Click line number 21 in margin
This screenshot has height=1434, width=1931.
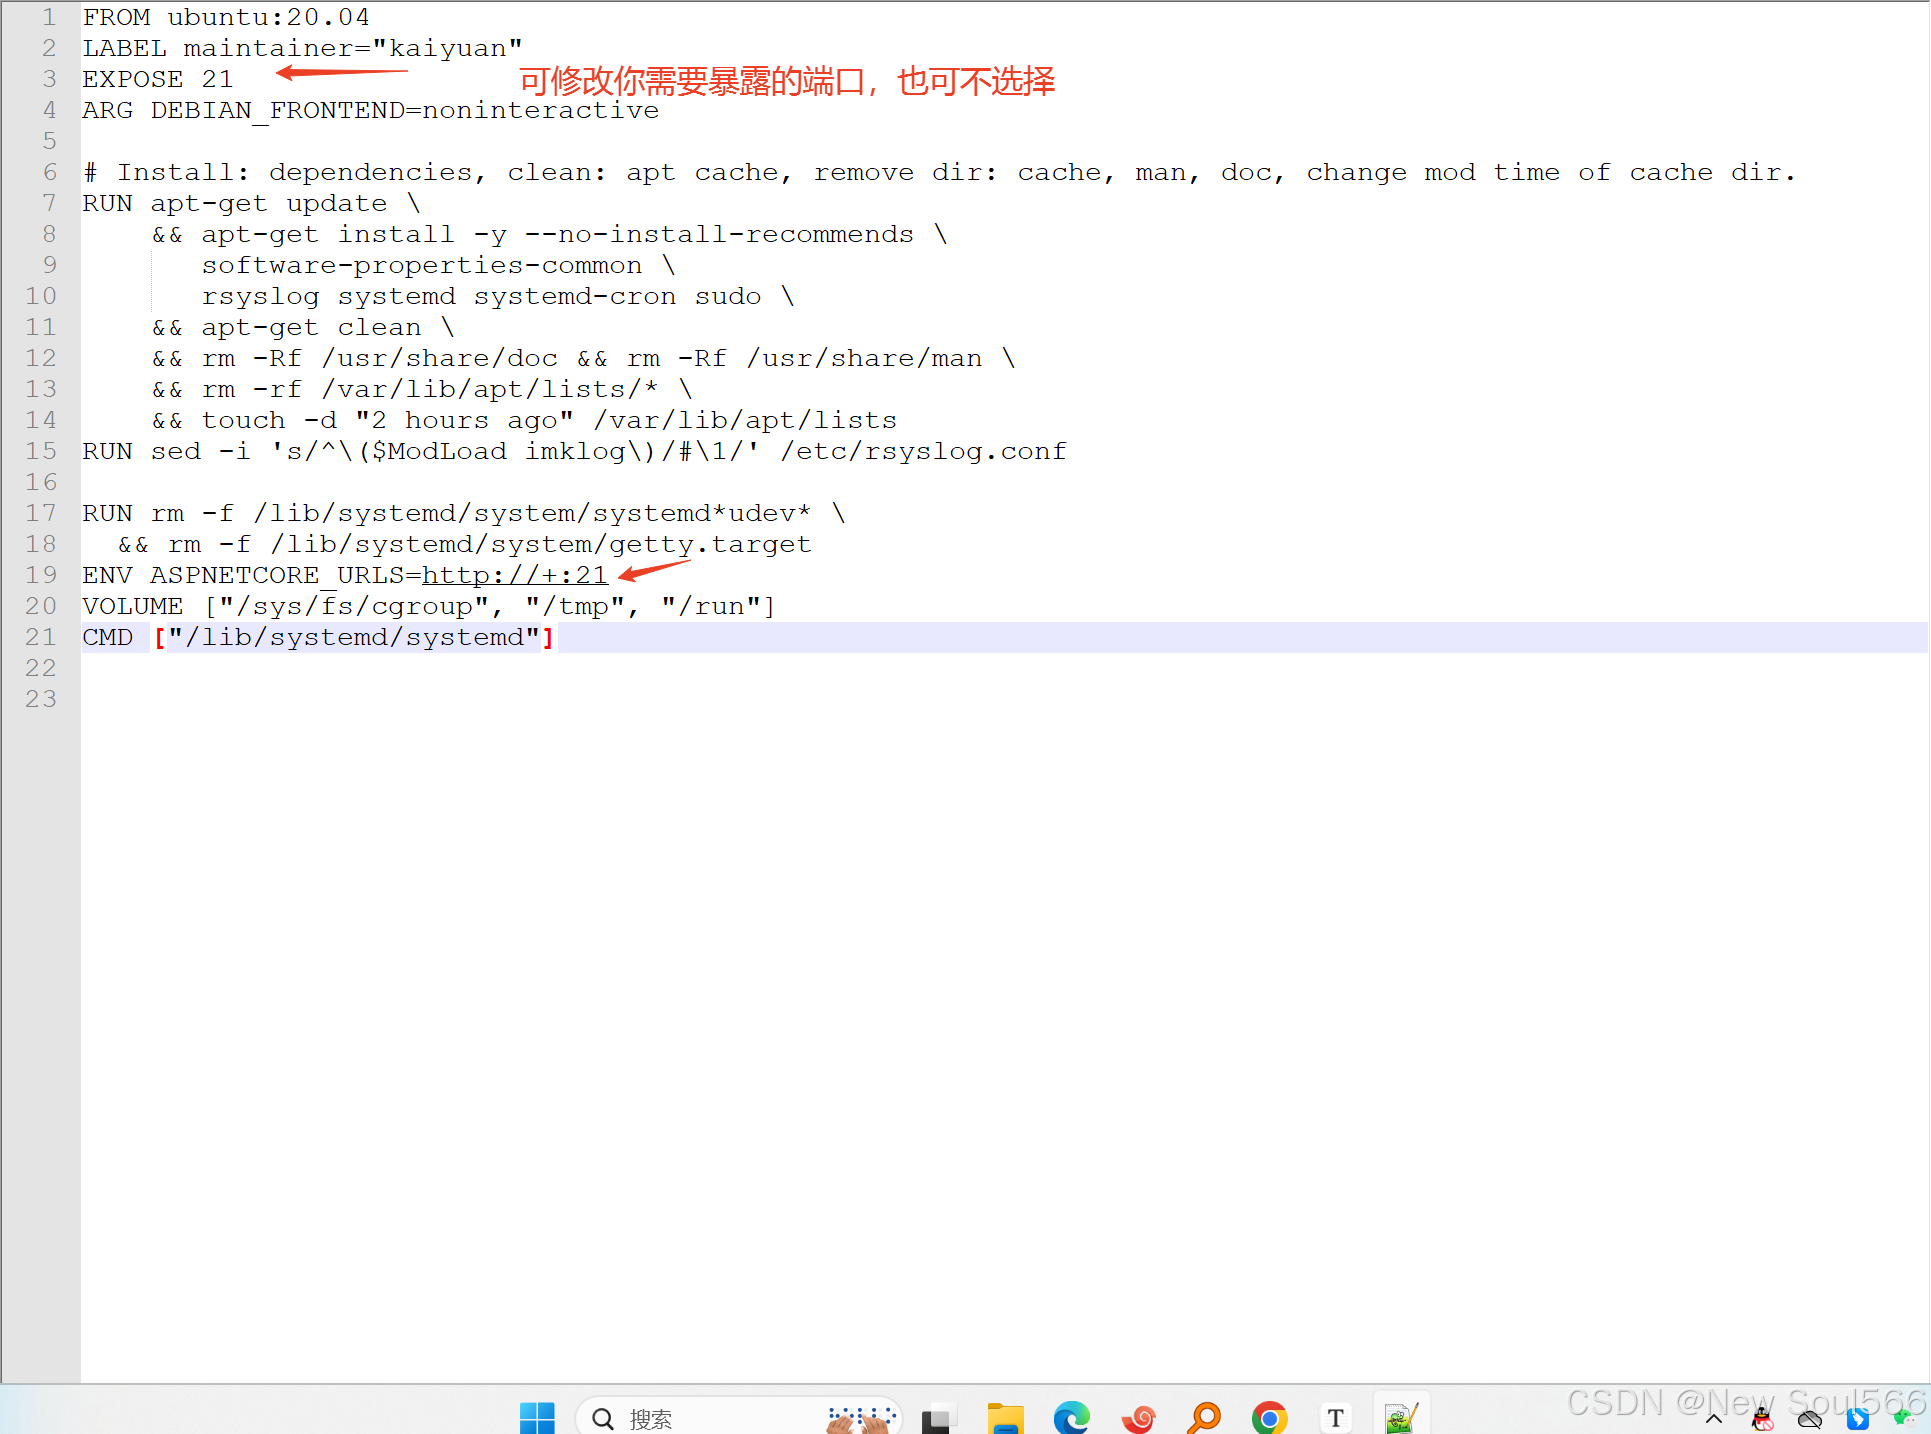pyautogui.click(x=41, y=637)
